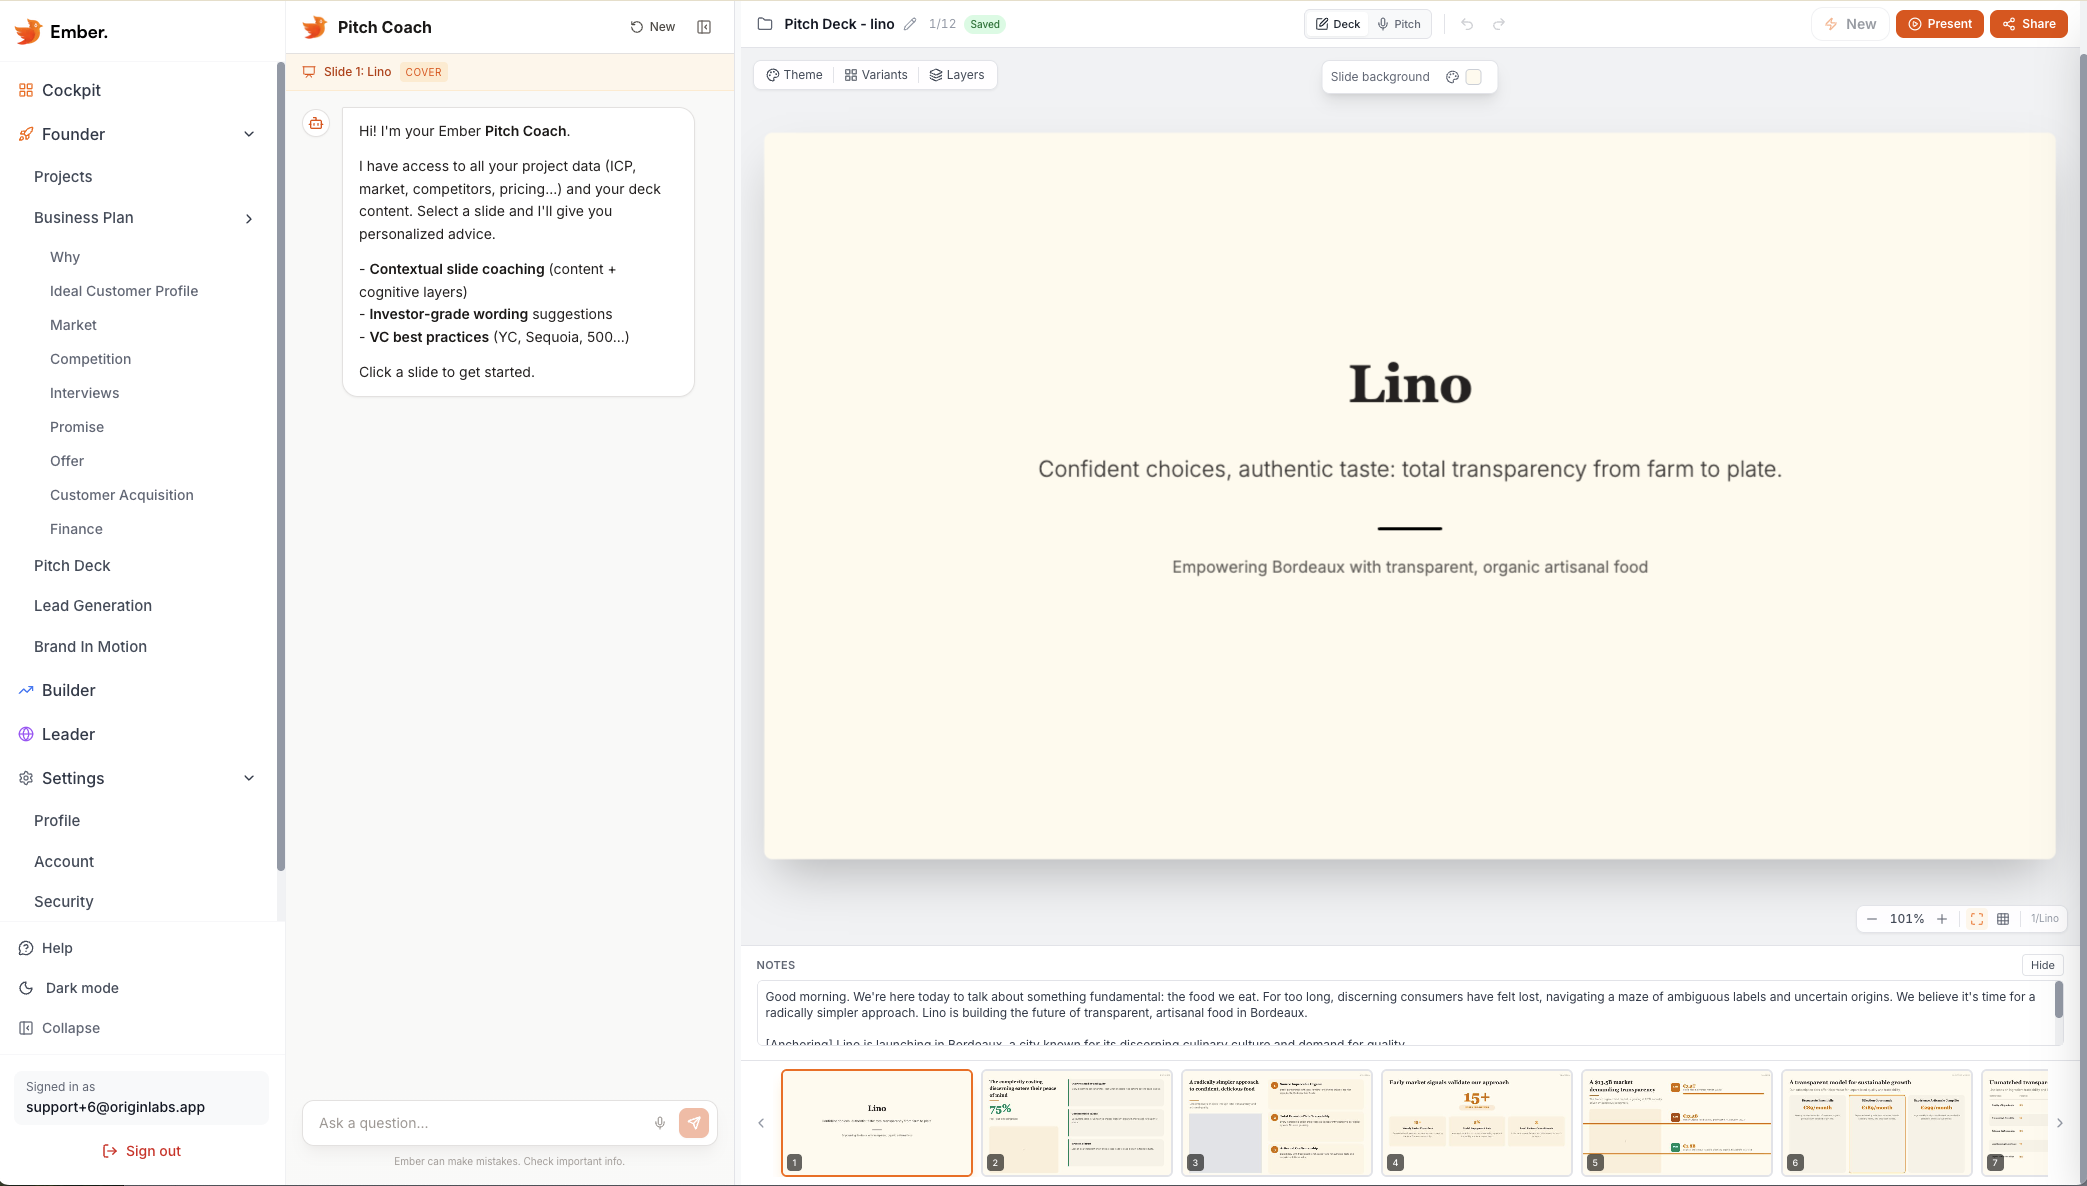This screenshot has height=1186, width=2087.
Task: Click the microphone icon in the question box
Action: (660, 1123)
